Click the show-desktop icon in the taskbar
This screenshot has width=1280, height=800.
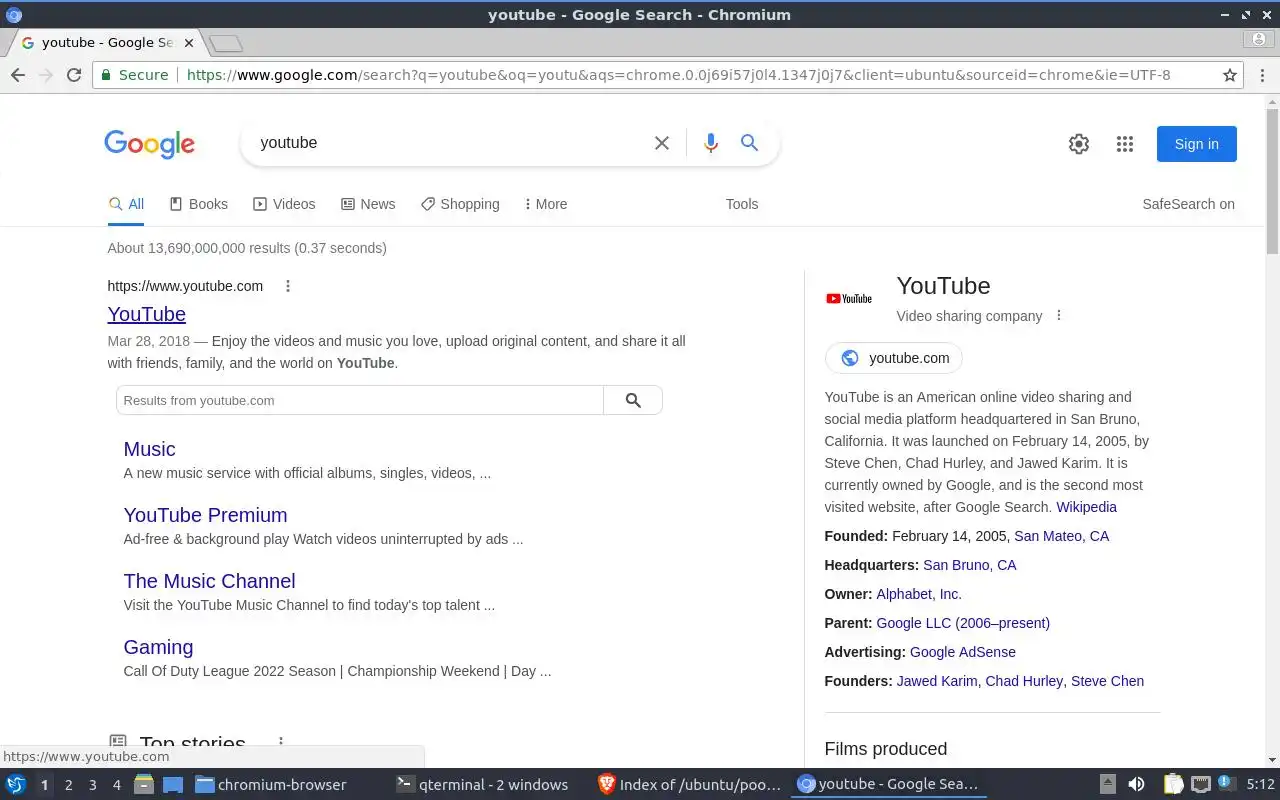[x=172, y=785]
